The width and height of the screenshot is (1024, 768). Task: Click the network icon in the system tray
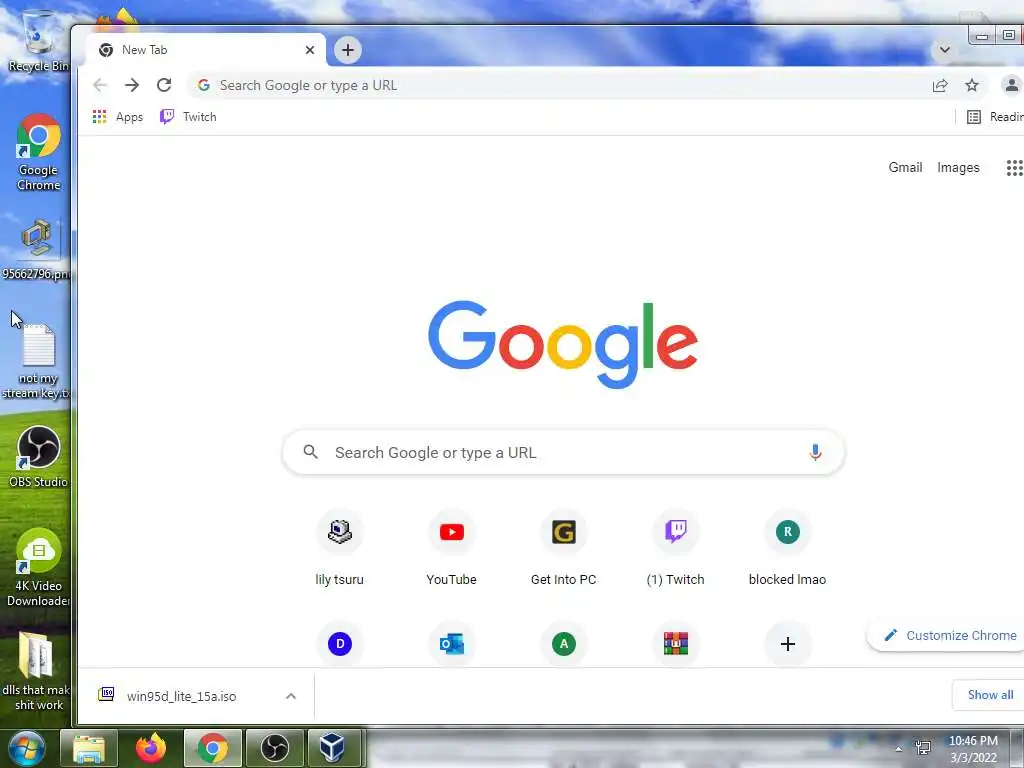[x=923, y=747]
